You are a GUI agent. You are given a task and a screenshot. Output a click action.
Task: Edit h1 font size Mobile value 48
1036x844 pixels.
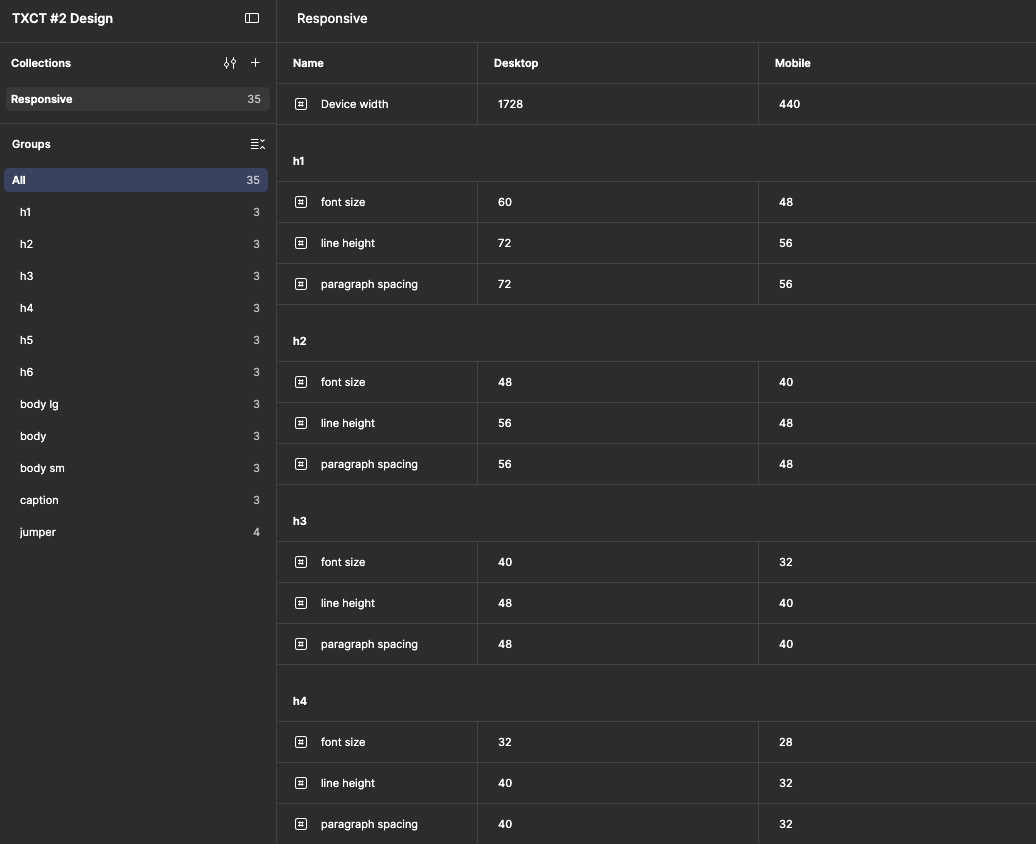(x=897, y=202)
